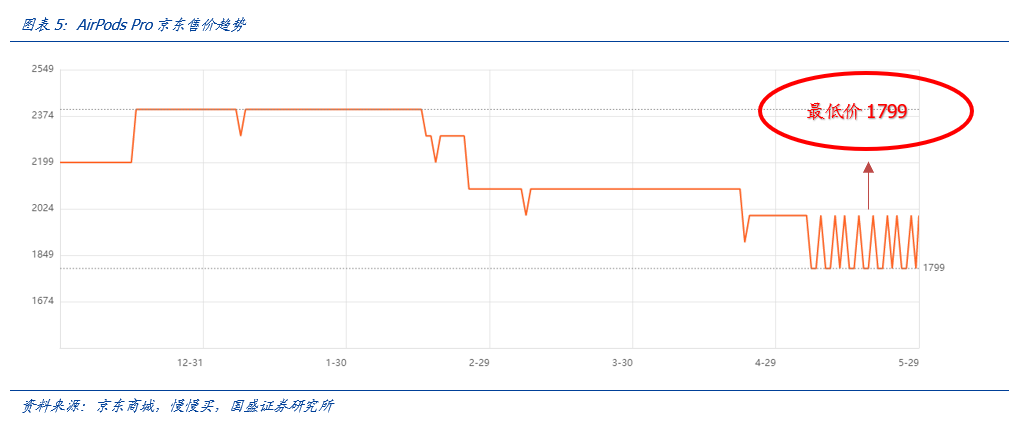Select the 2-29 date tick

tap(479, 363)
